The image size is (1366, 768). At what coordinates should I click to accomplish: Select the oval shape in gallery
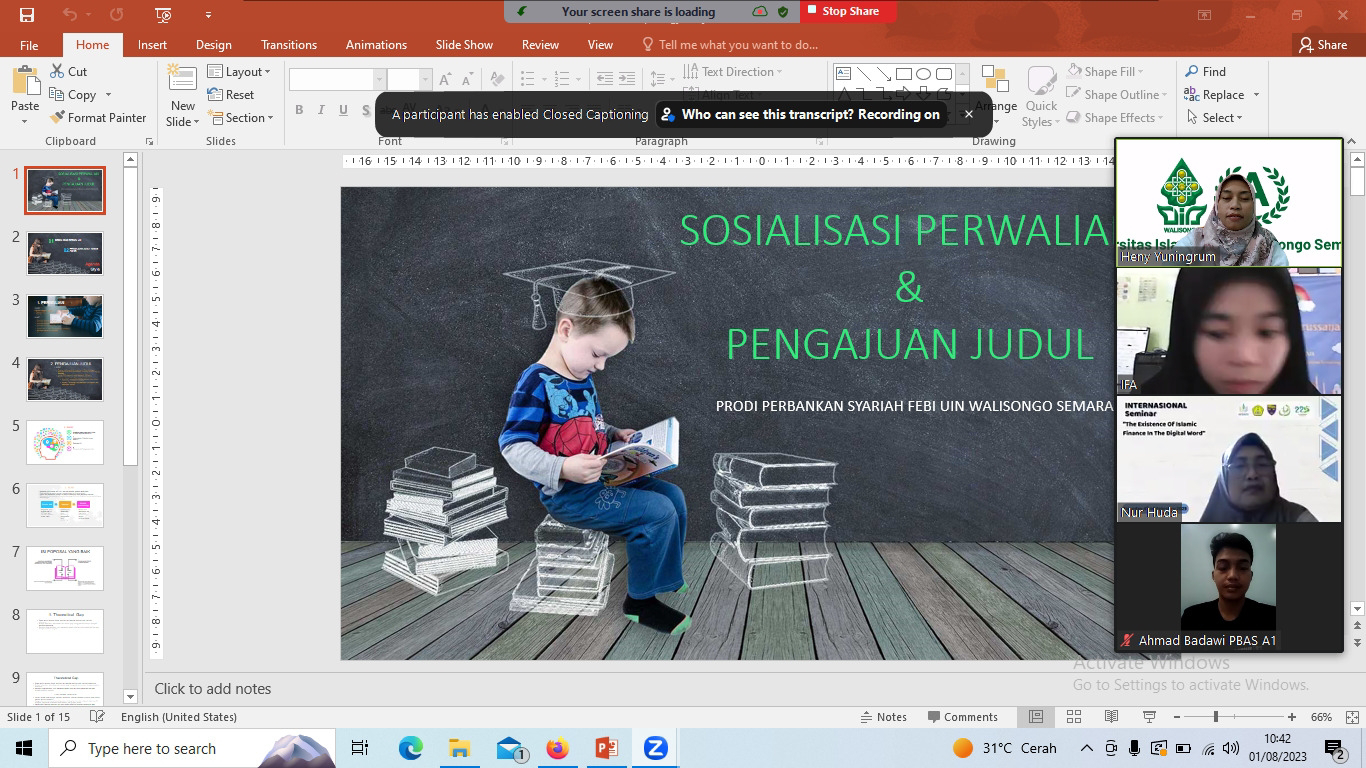point(924,74)
